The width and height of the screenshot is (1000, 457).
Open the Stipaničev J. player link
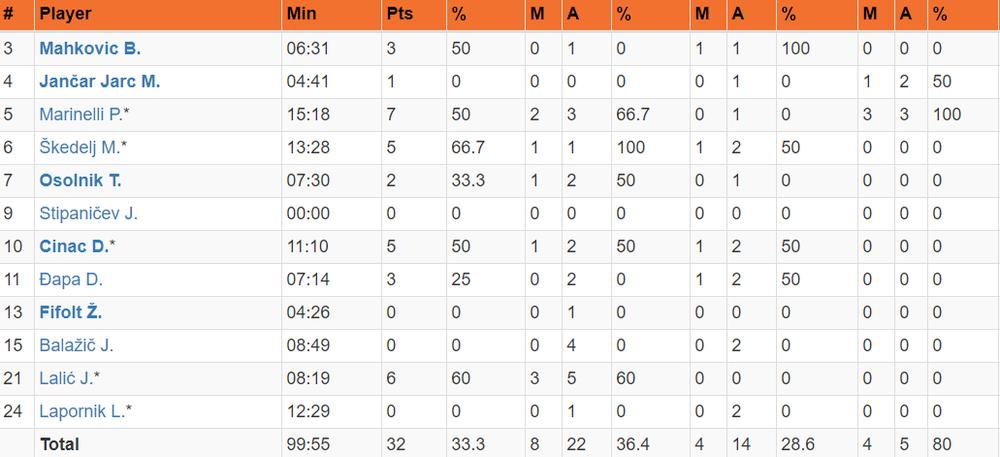(88, 214)
